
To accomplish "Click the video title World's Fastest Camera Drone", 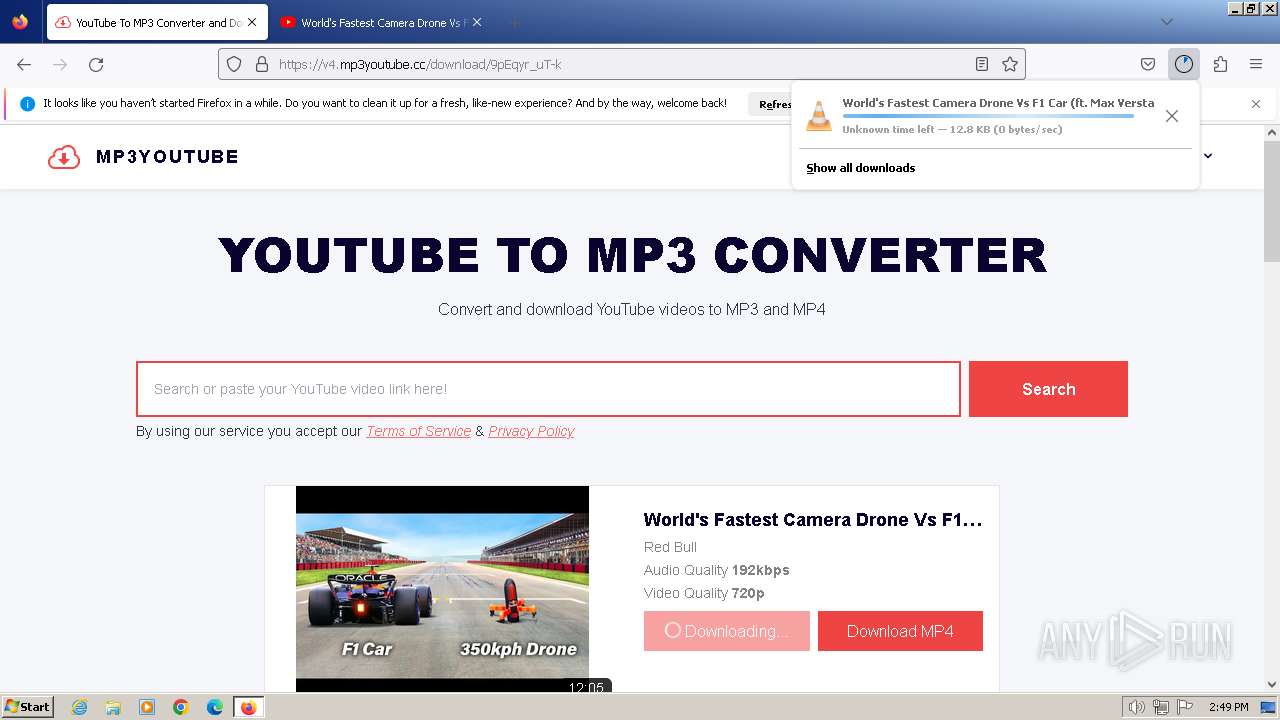I will (813, 520).
